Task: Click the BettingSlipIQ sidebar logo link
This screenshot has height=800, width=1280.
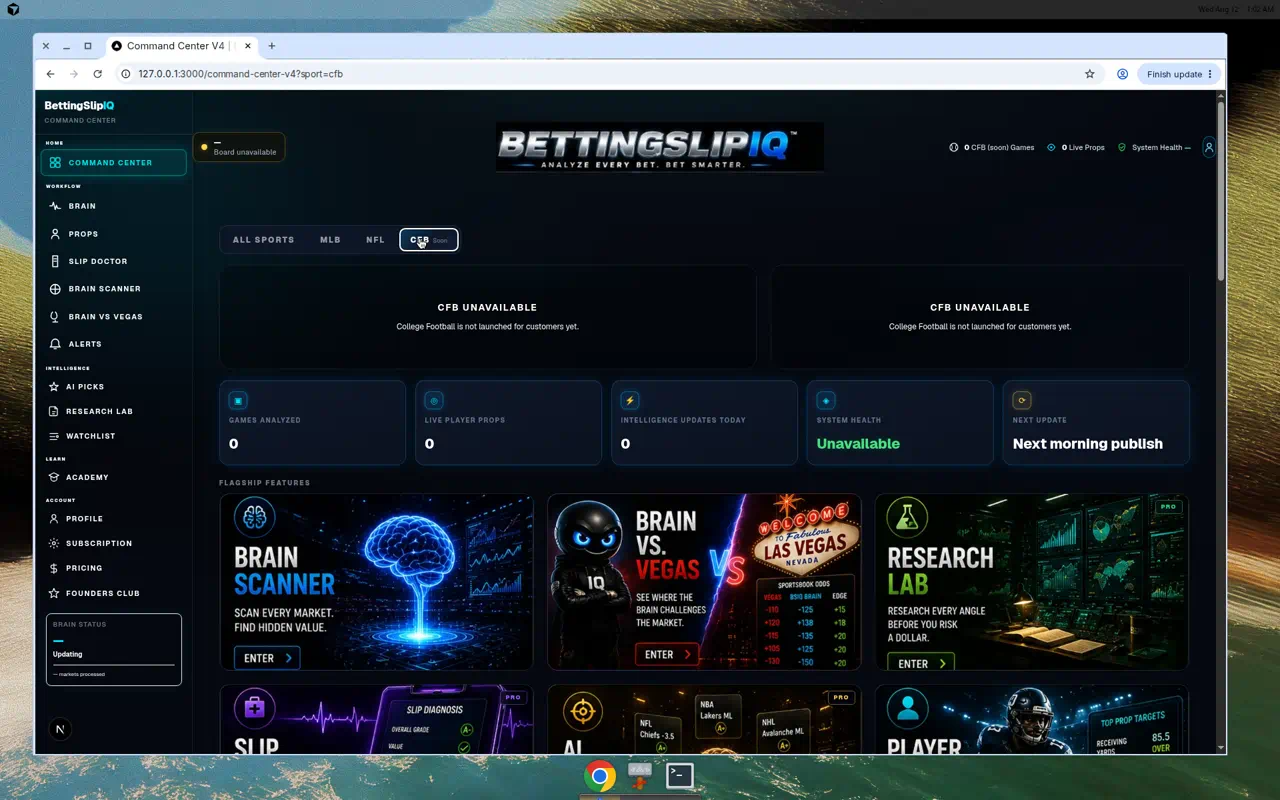Action: coord(79,105)
